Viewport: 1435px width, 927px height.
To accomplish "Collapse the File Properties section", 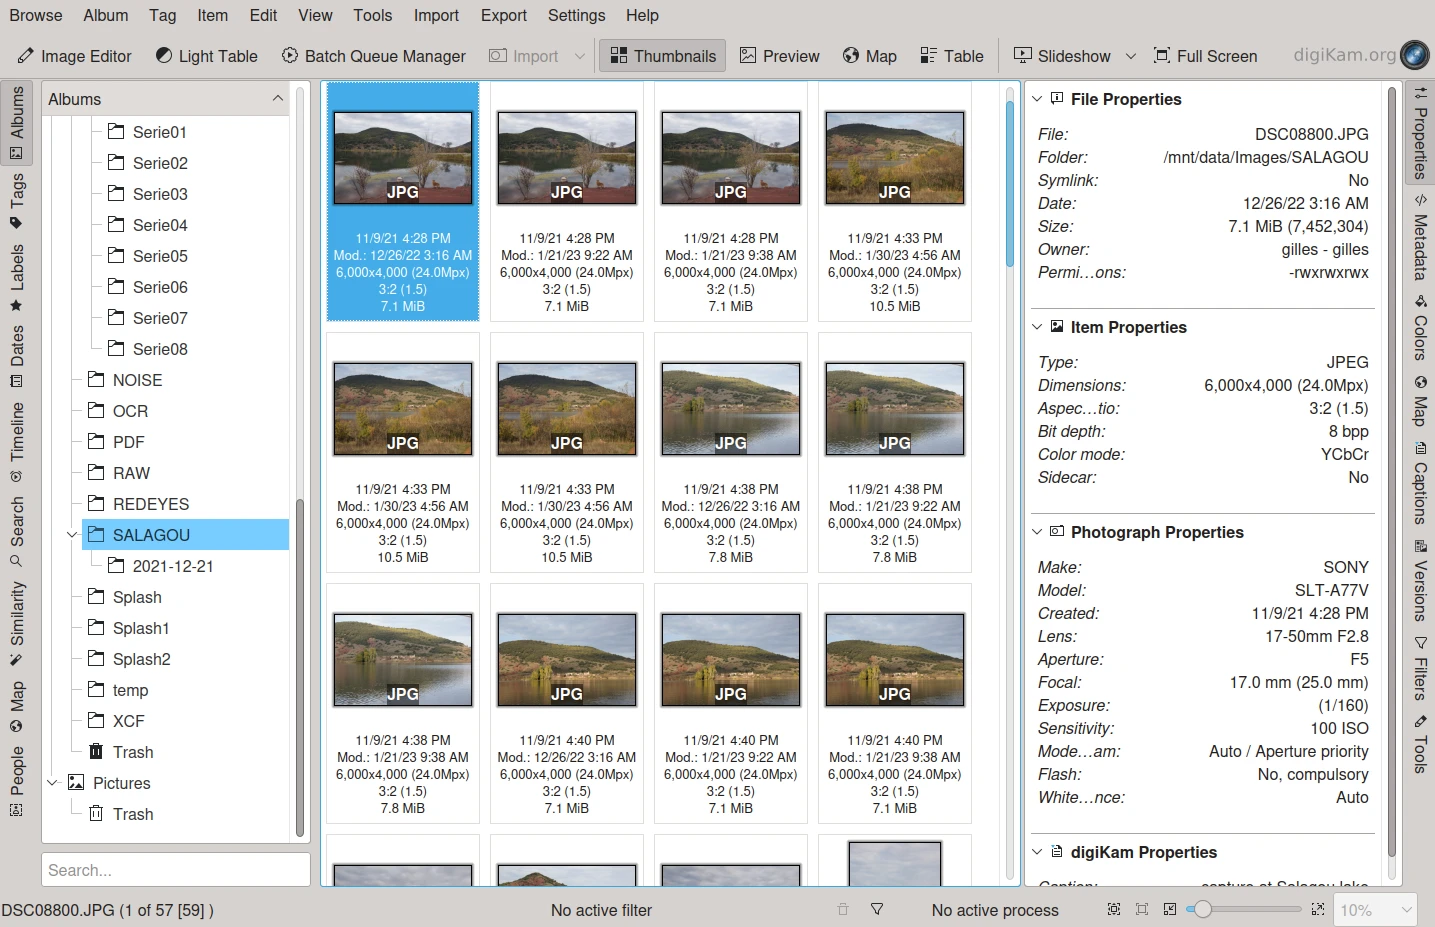I will (x=1037, y=99).
